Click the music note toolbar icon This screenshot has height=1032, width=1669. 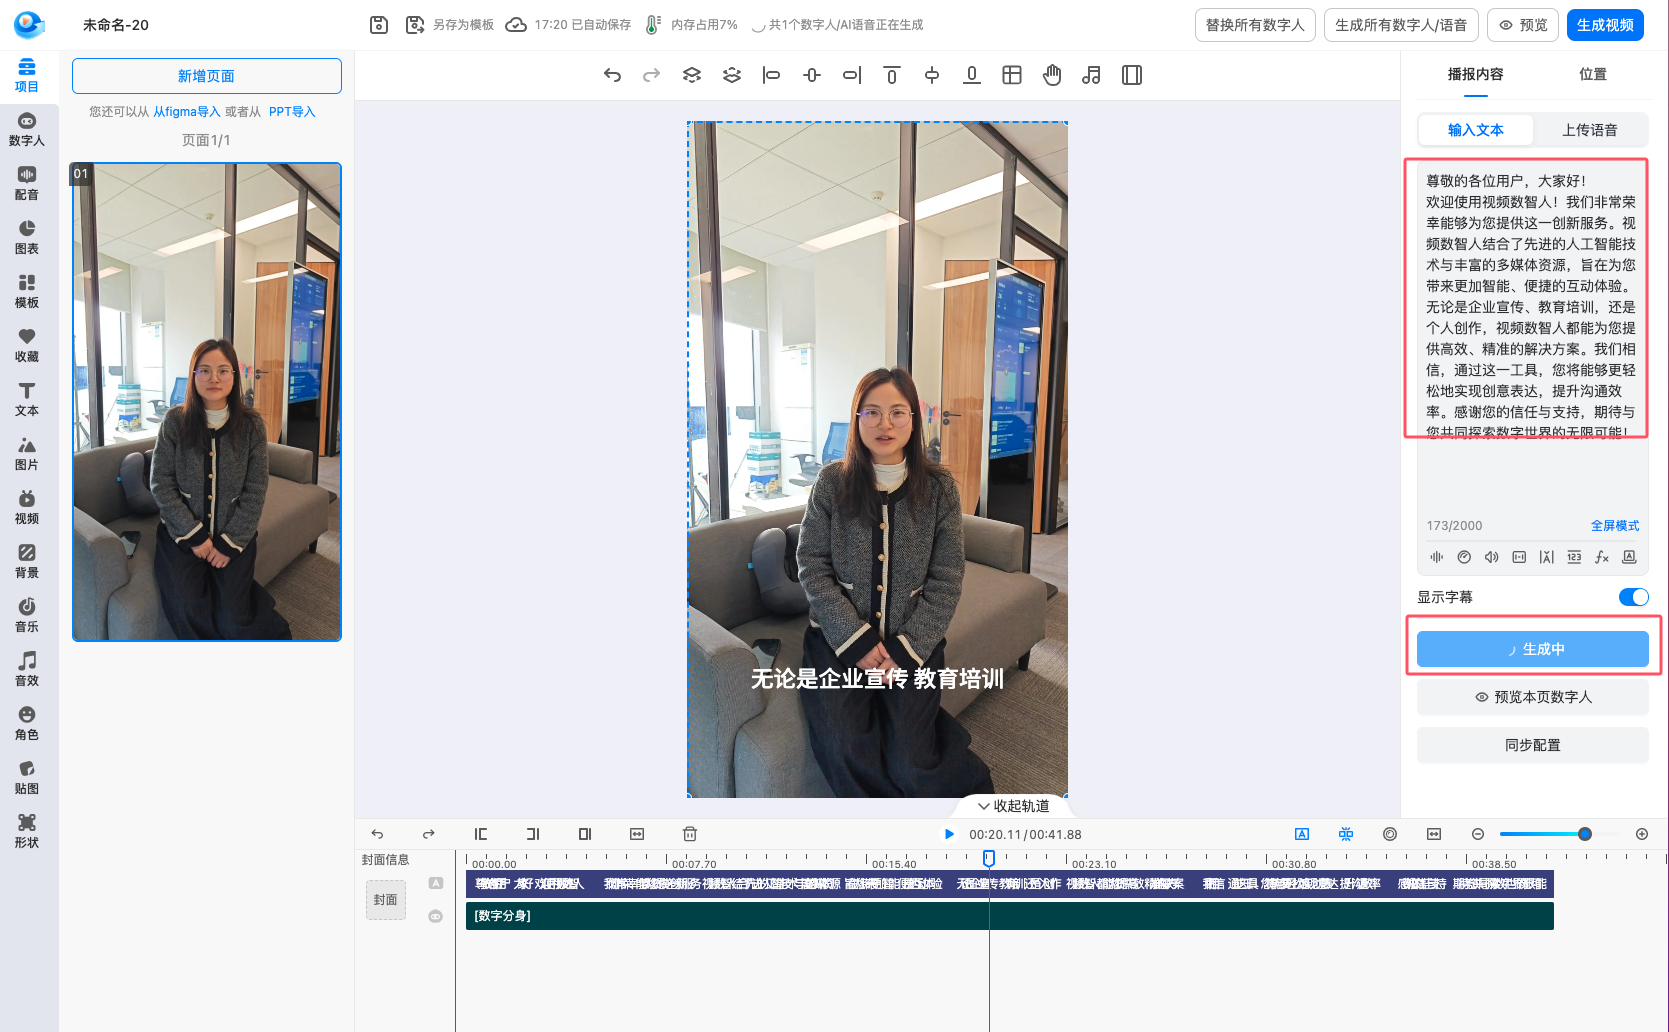(1091, 75)
